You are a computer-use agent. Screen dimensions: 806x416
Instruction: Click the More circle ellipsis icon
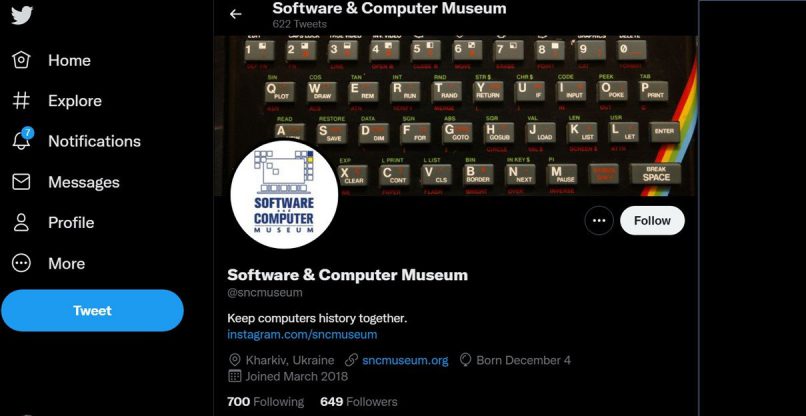tap(21, 263)
